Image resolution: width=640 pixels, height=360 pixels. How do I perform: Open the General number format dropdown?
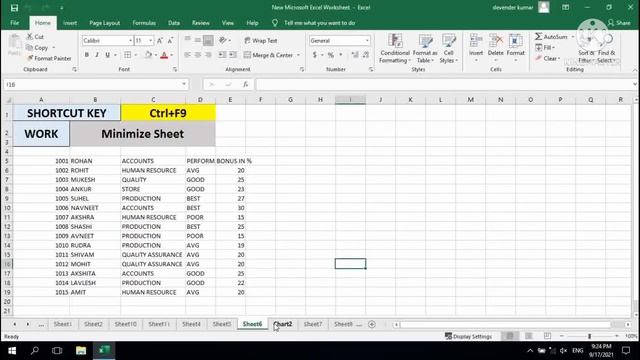pos(367,40)
